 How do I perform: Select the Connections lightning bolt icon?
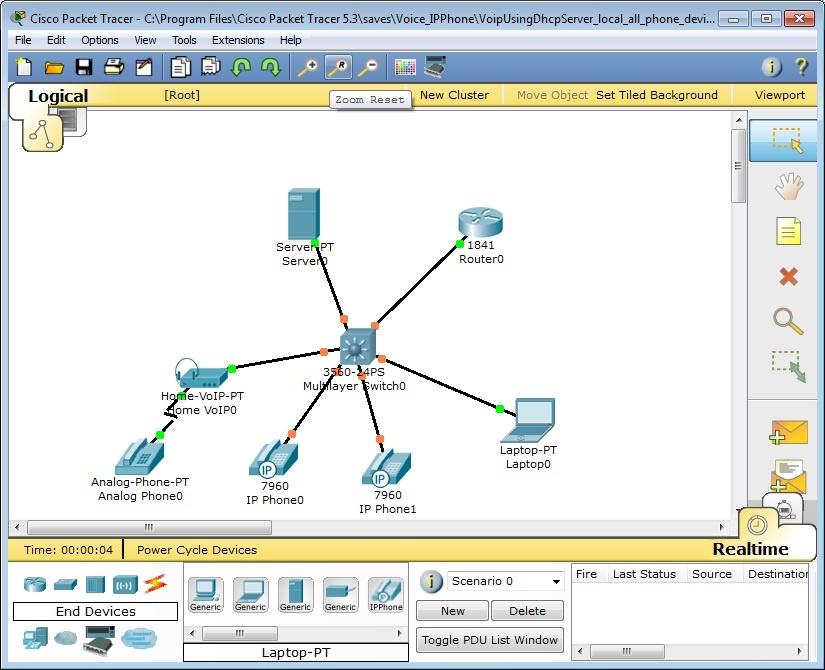click(156, 583)
